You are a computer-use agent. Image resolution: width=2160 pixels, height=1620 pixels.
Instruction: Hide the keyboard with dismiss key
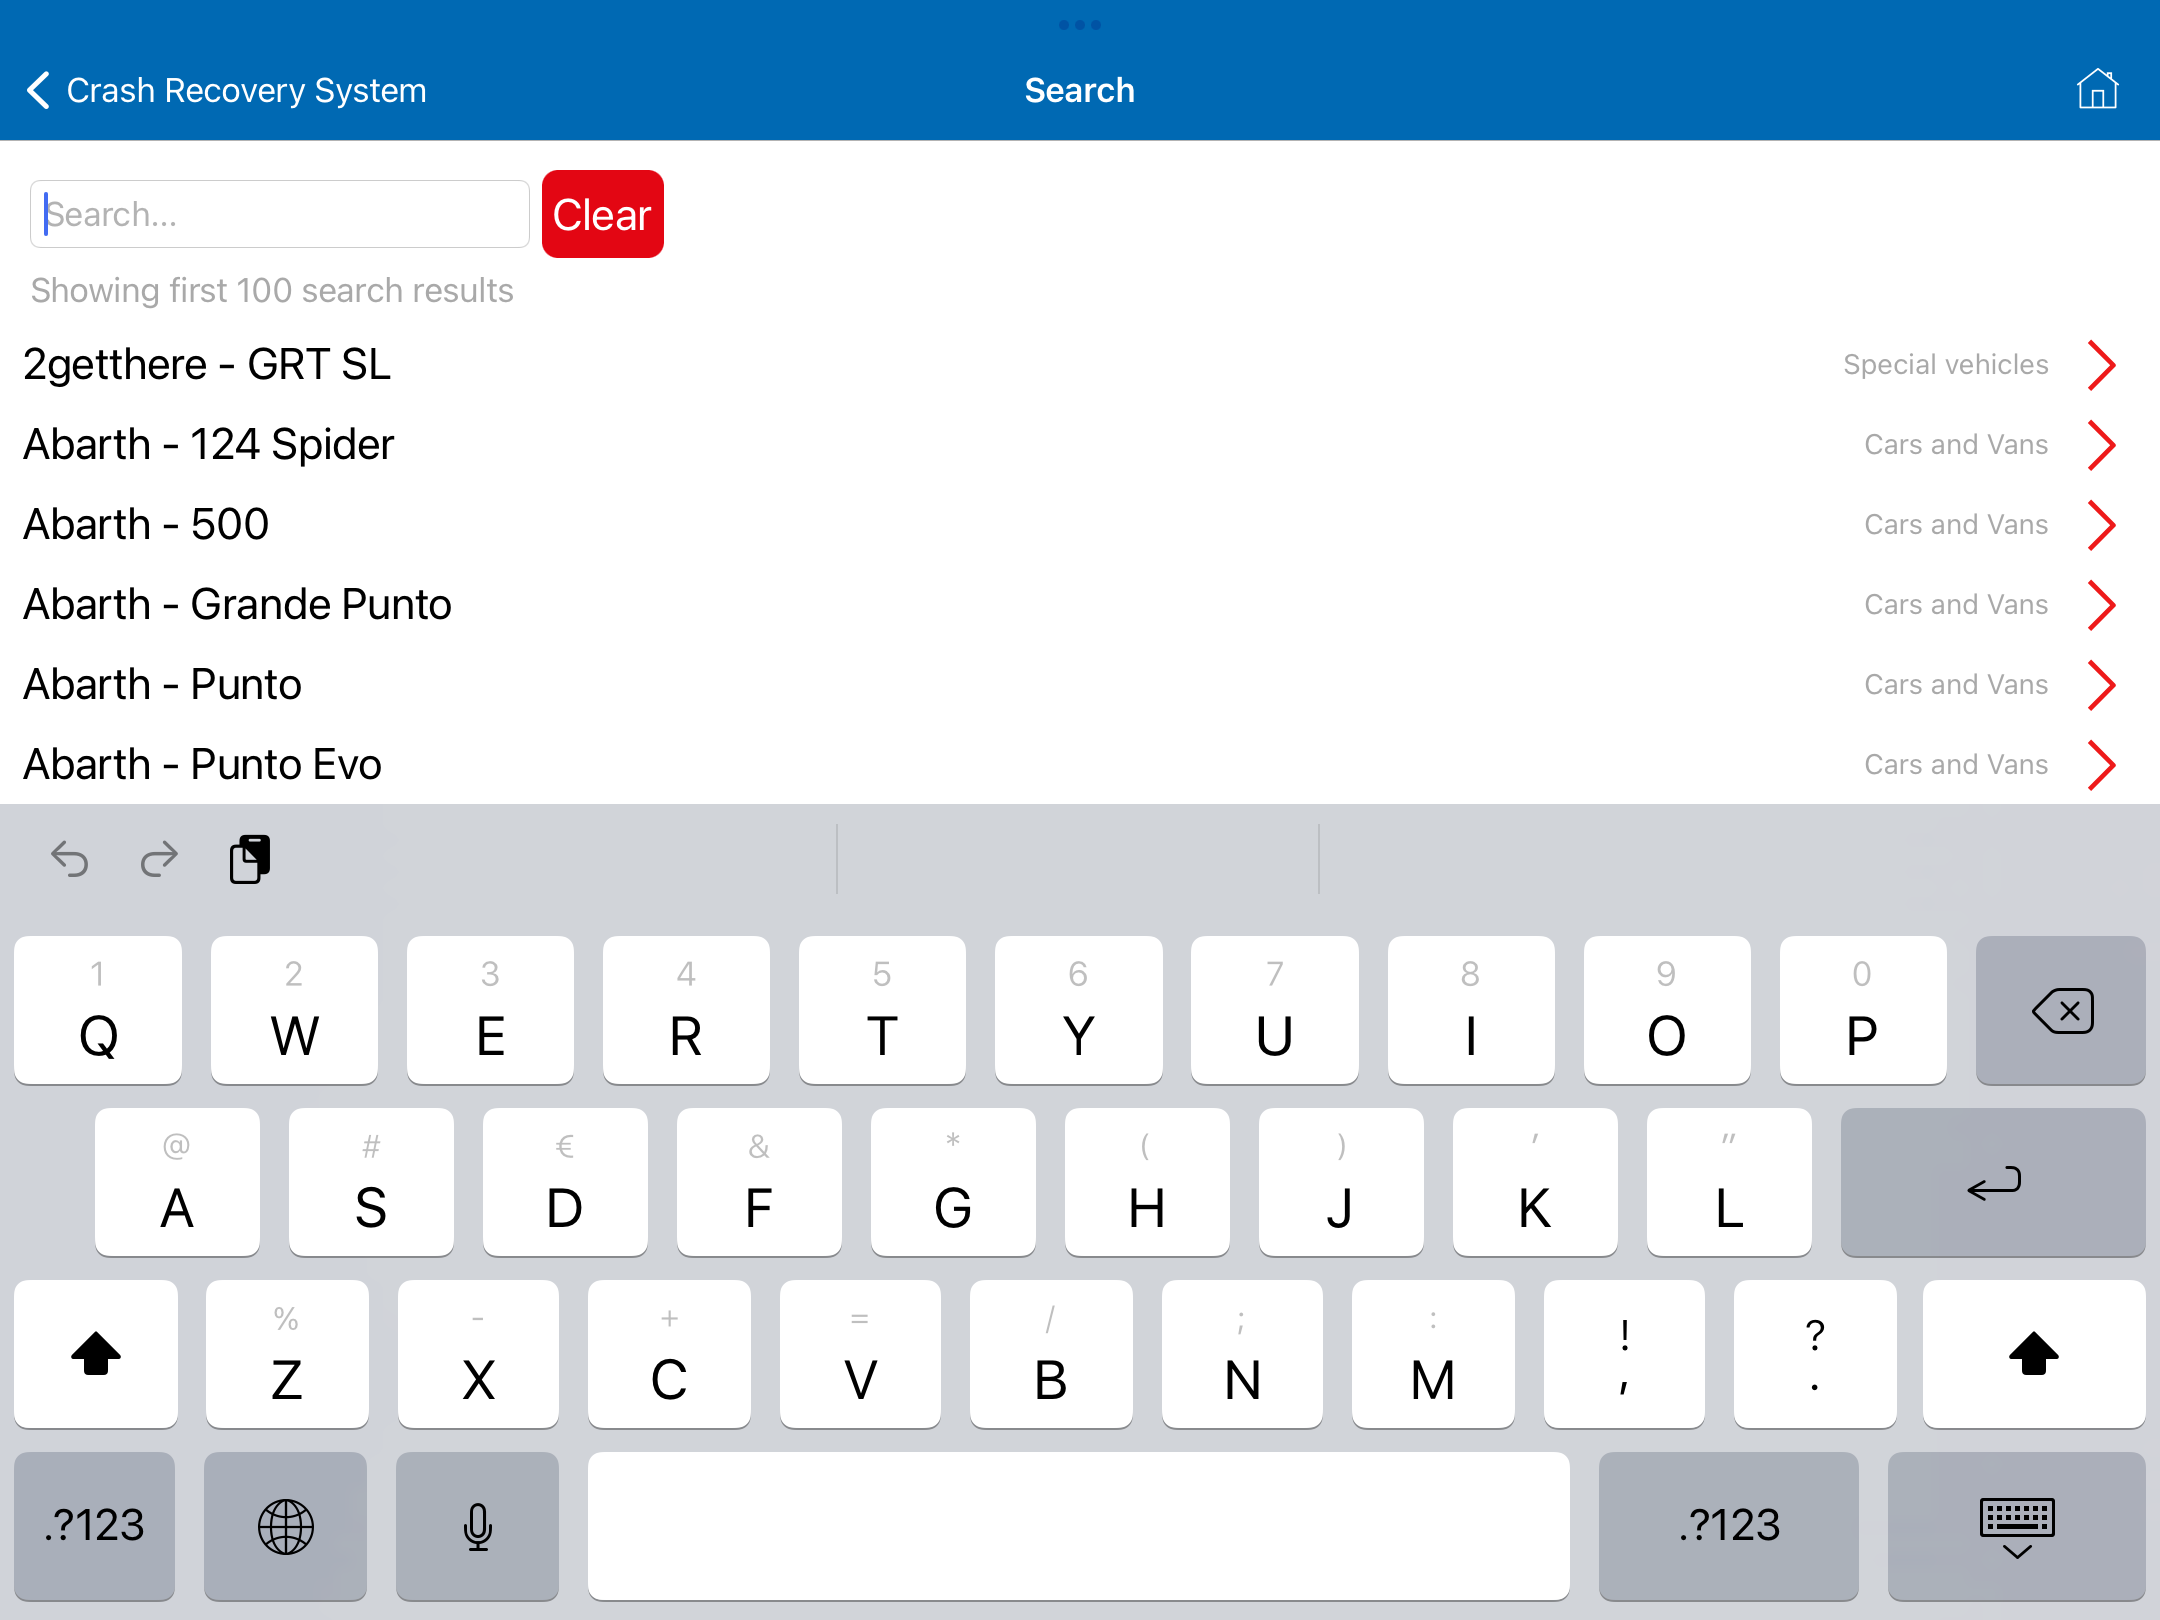point(2017,1526)
